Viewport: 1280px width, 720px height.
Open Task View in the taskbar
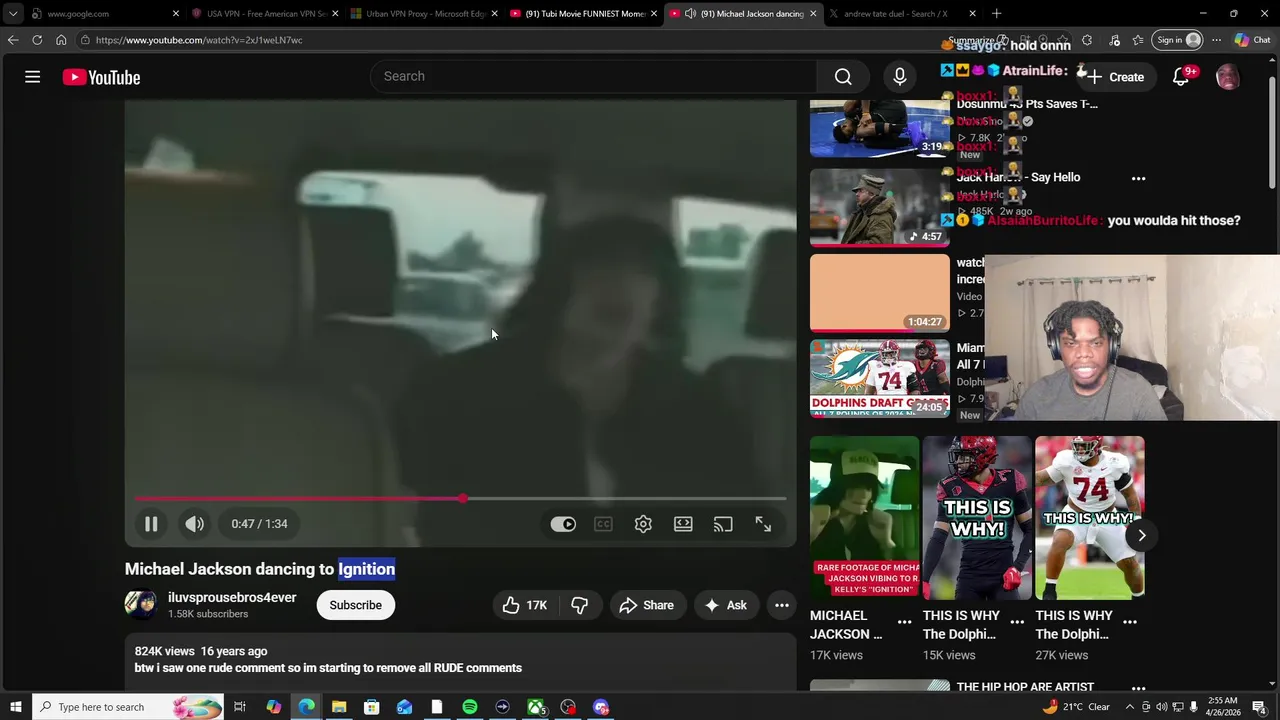[x=240, y=707]
